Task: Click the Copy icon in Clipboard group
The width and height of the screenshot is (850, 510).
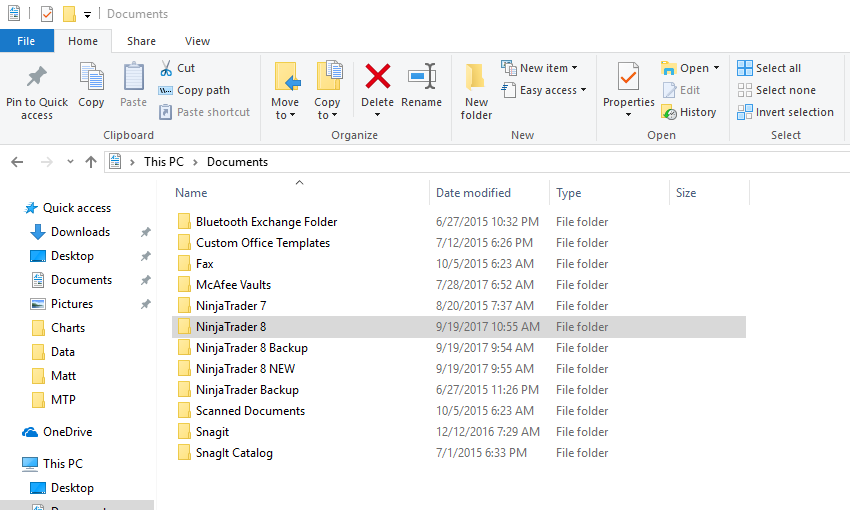Action: click(91, 76)
